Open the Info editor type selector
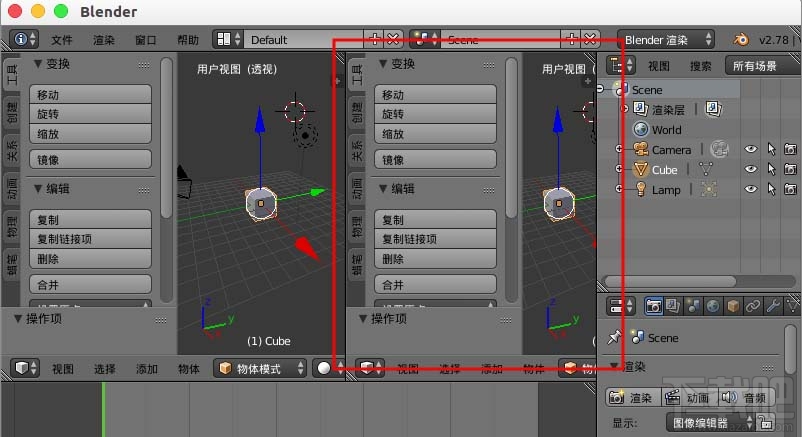Viewport: 802px width, 437px height. tap(25, 39)
